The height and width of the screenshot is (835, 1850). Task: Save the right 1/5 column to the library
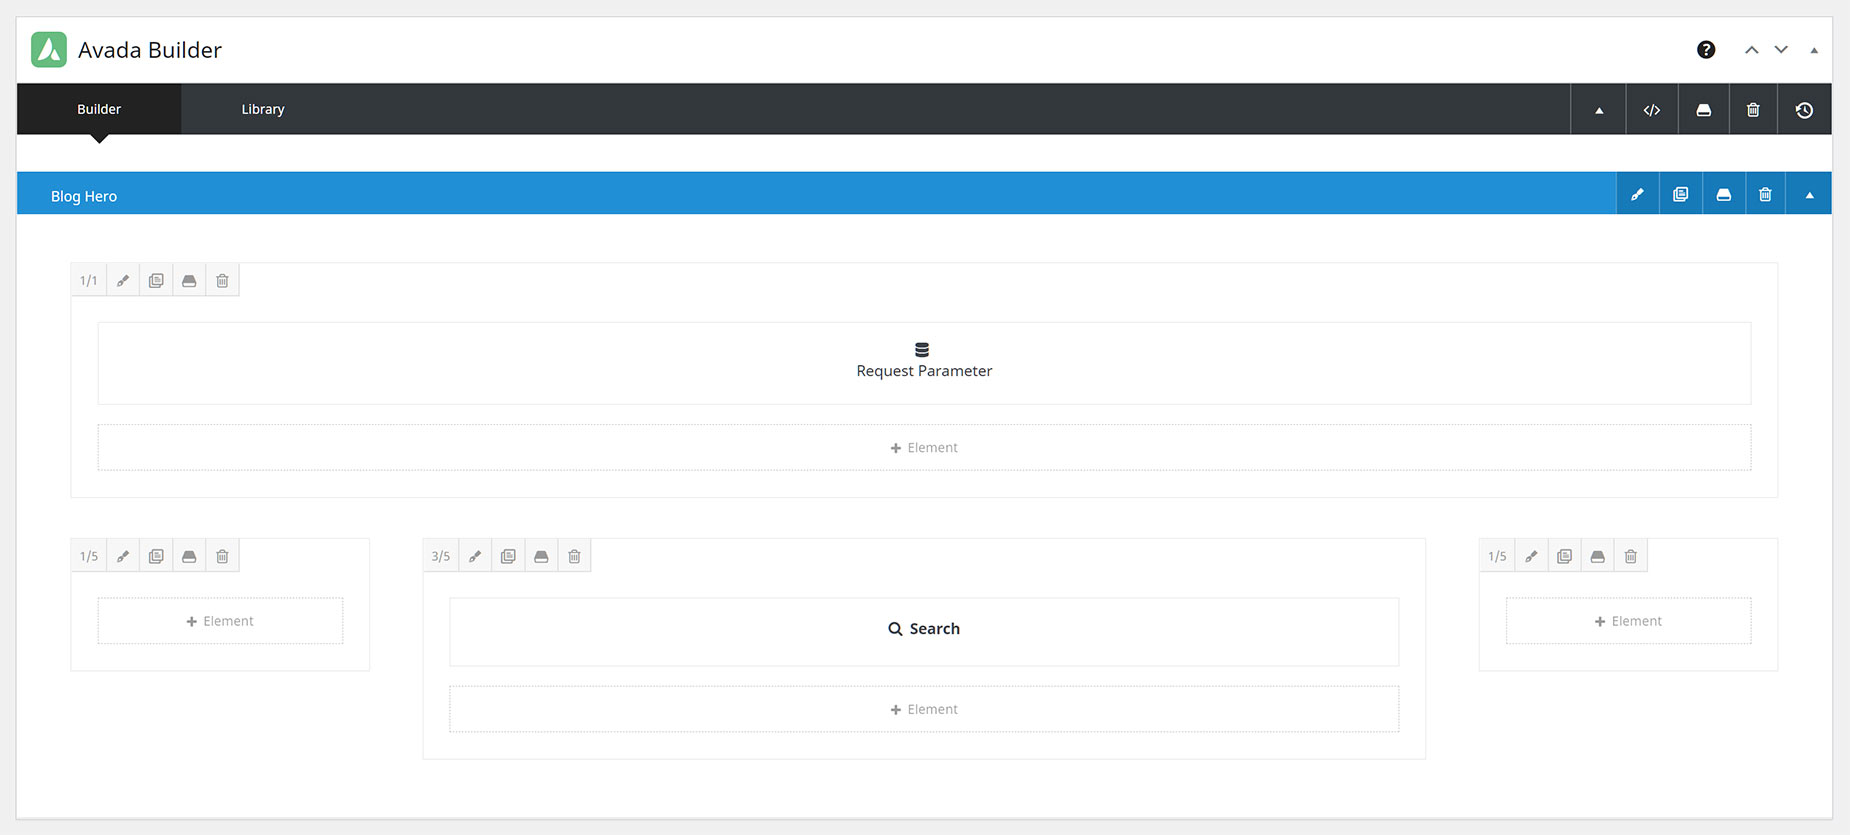[1597, 556]
